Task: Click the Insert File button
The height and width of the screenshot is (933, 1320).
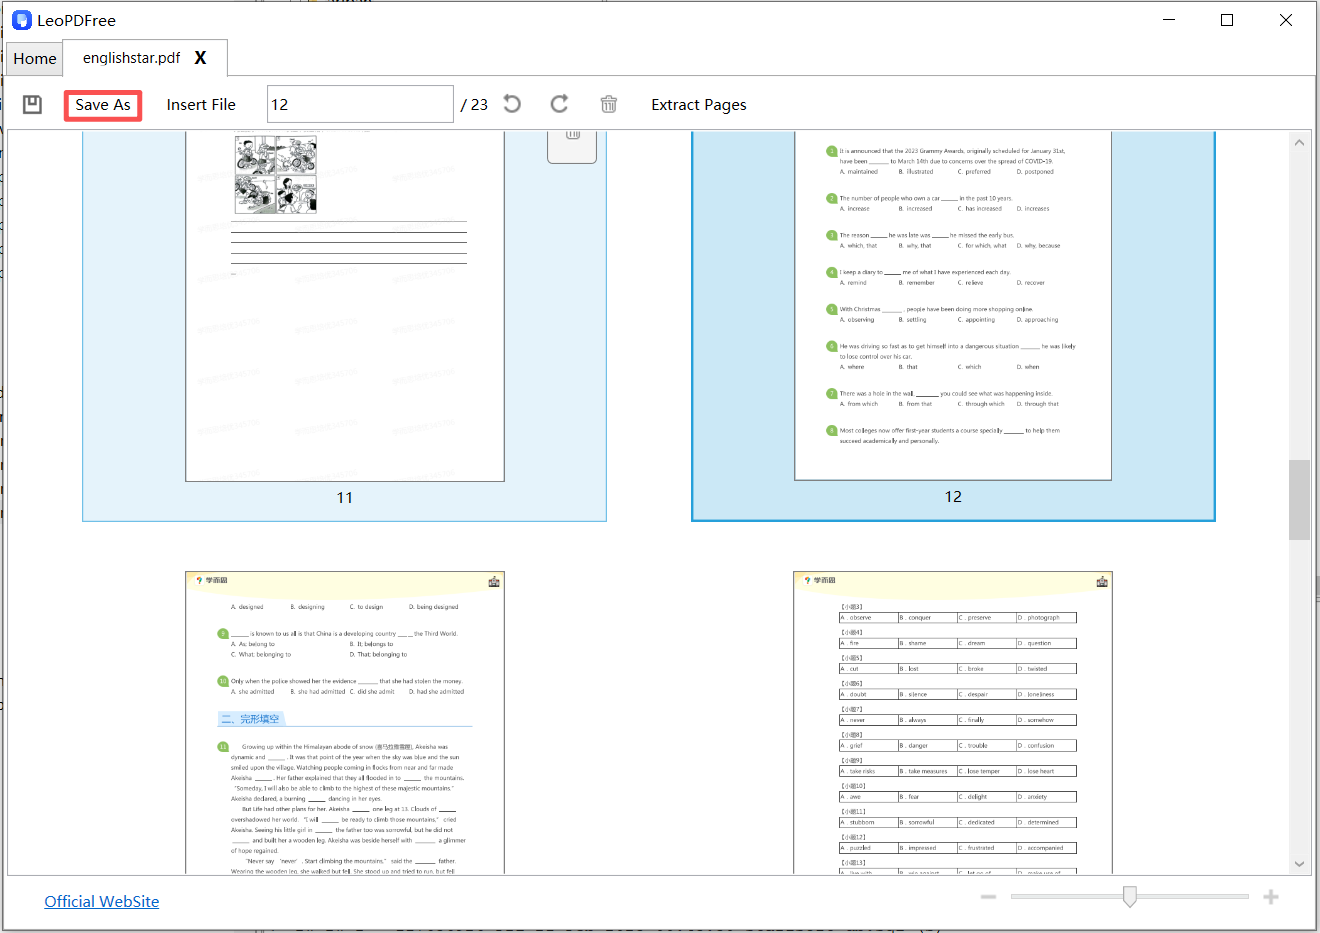Action: coord(201,104)
